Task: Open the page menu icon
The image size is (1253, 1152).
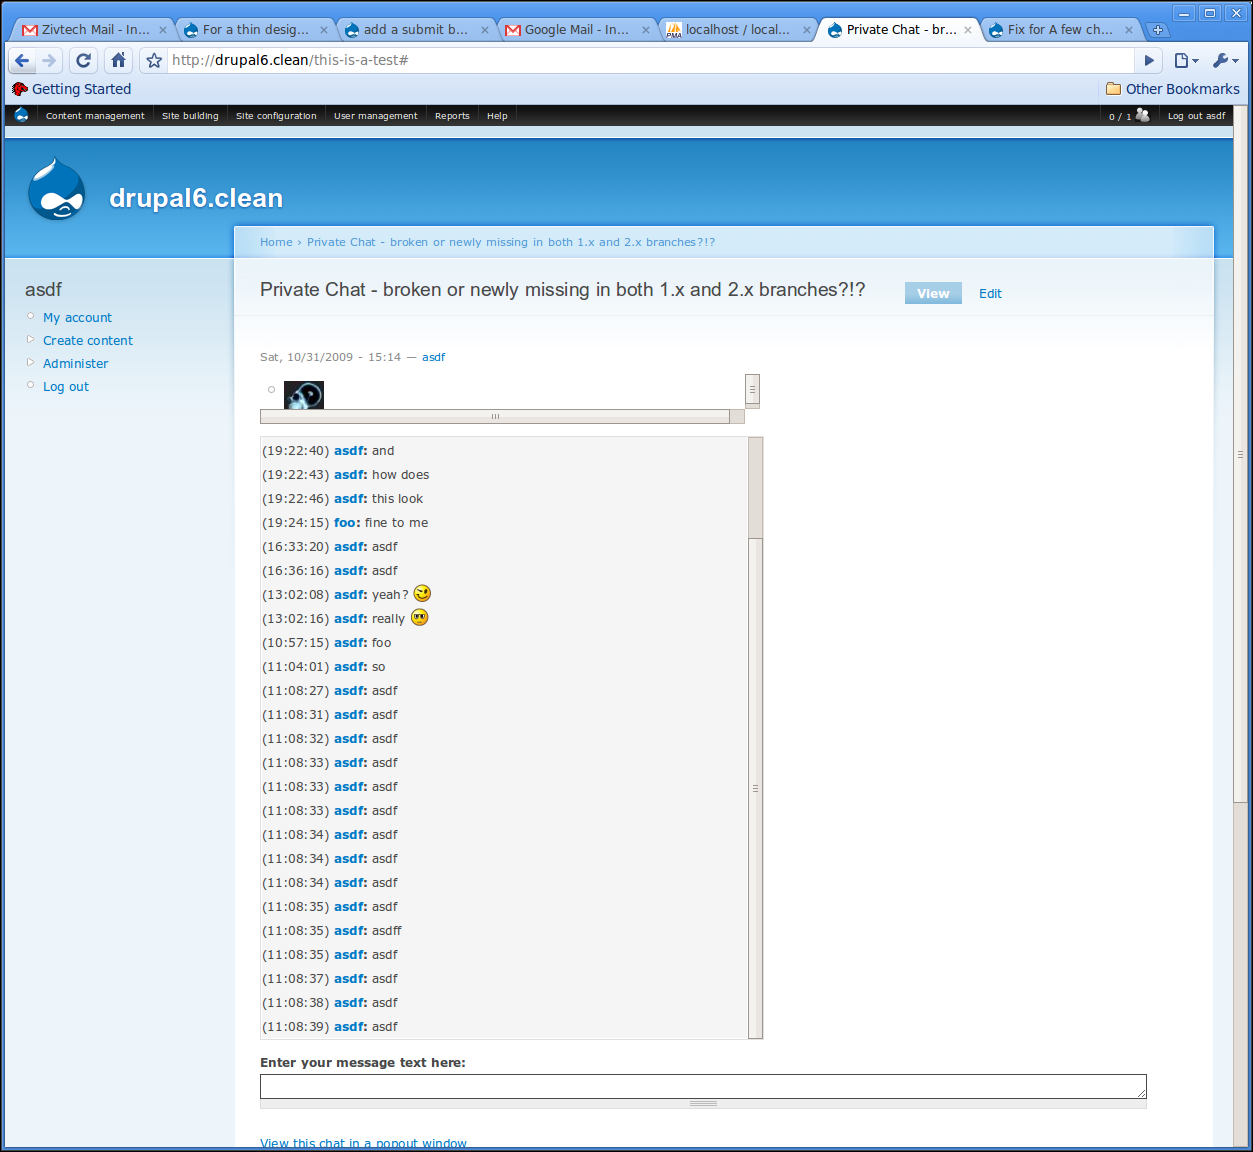Action: [x=1186, y=60]
